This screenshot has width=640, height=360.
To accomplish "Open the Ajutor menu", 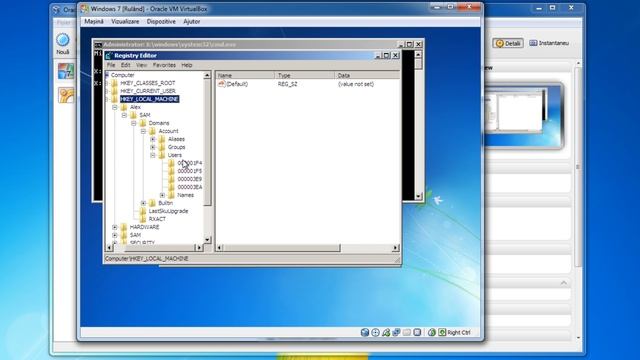I will (191, 22).
